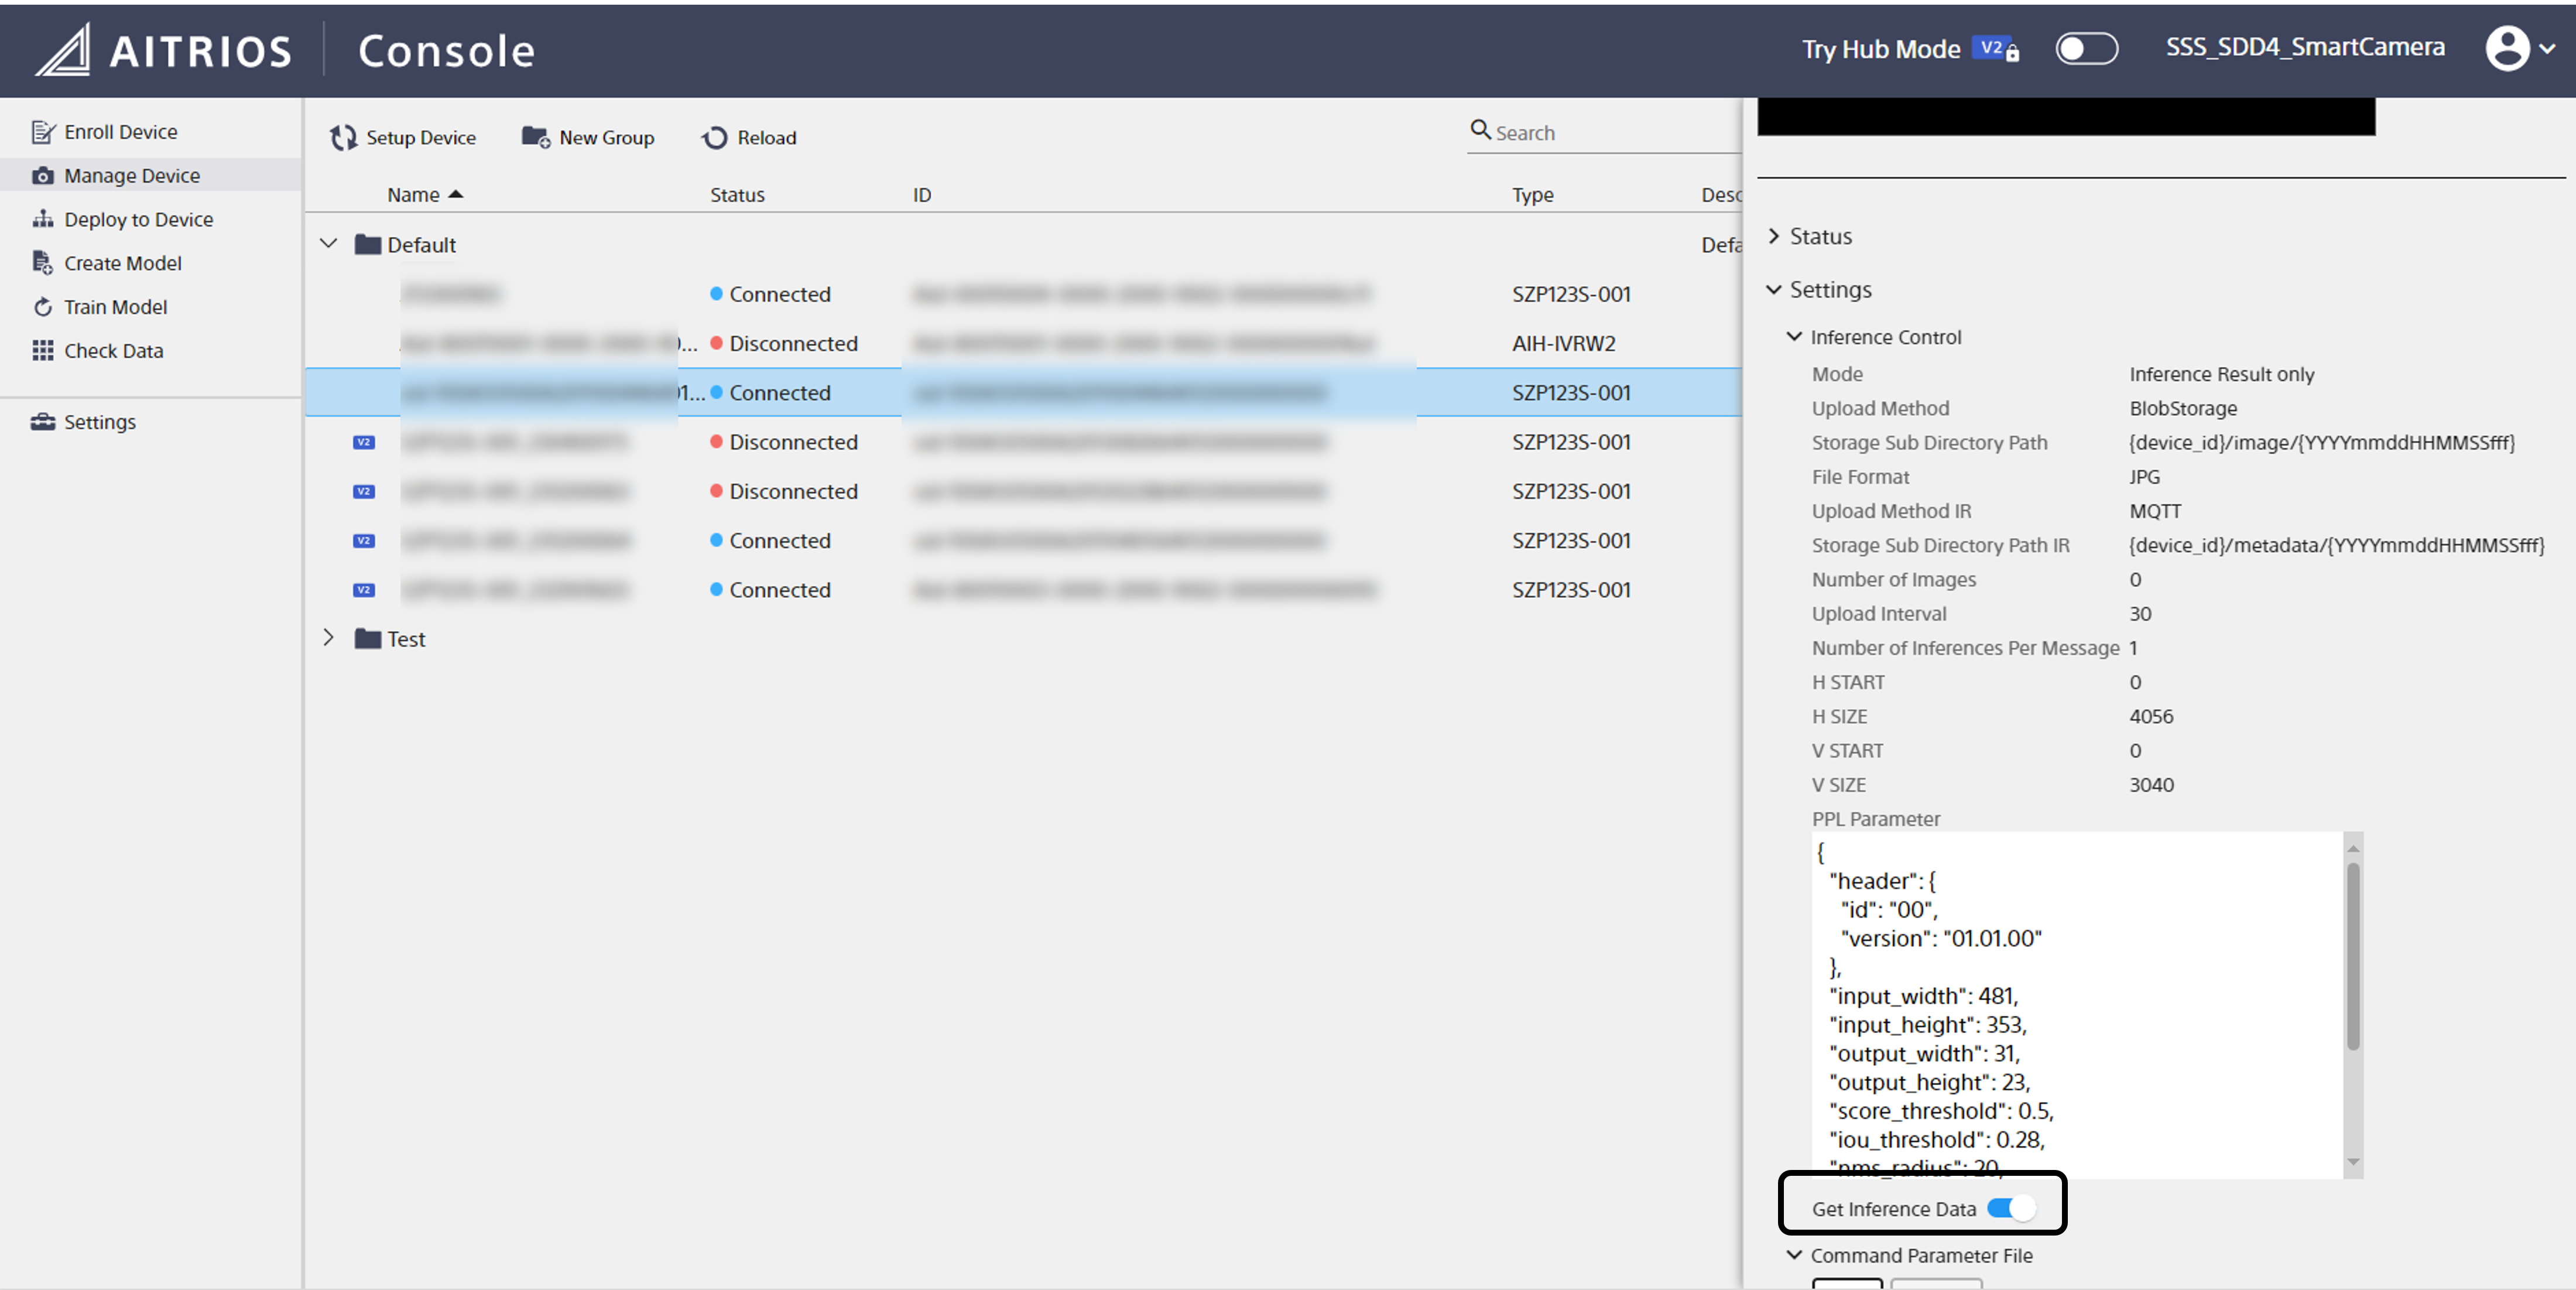Open Deploy to Device page
The height and width of the screenshot is (1290, 2576).
pyautogui.click(x=137, y=219)
